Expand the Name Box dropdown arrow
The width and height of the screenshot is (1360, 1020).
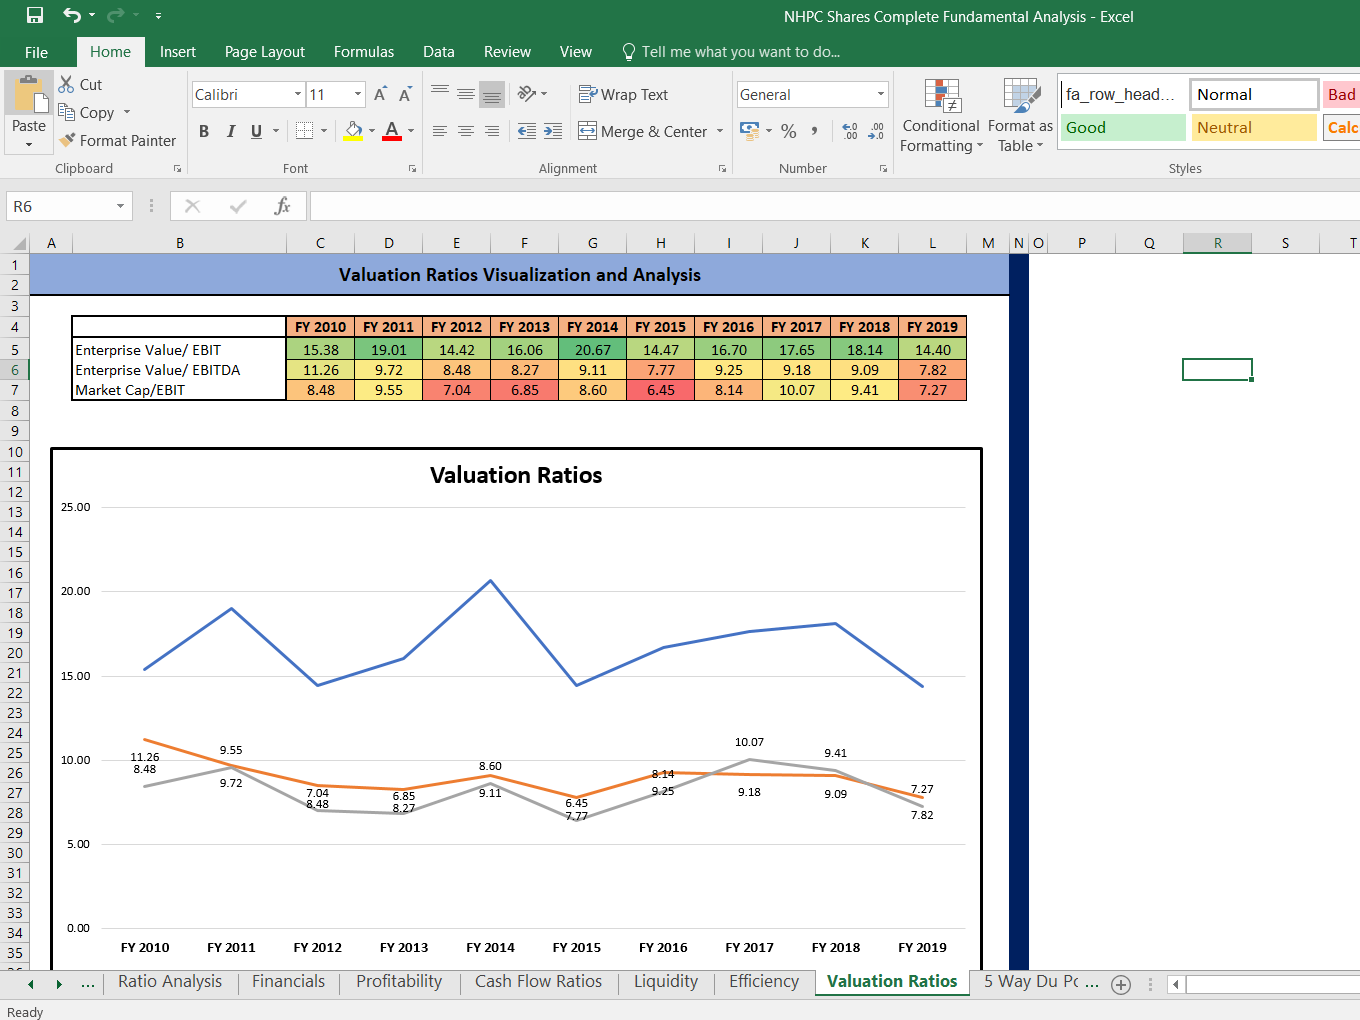pyautogui.click(x=120, y=206)
